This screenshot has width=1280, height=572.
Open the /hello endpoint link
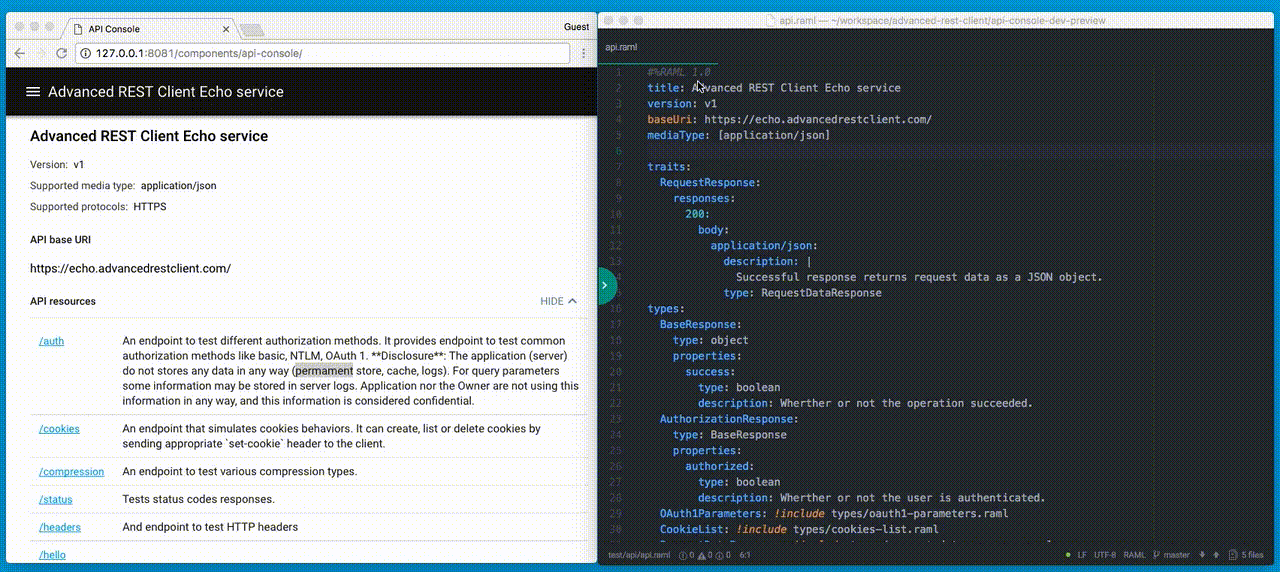53,554
